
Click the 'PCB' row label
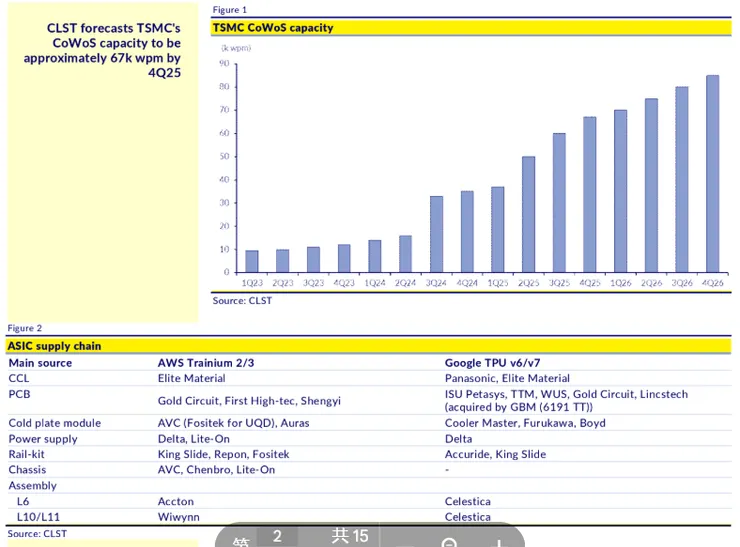(19, 394)
